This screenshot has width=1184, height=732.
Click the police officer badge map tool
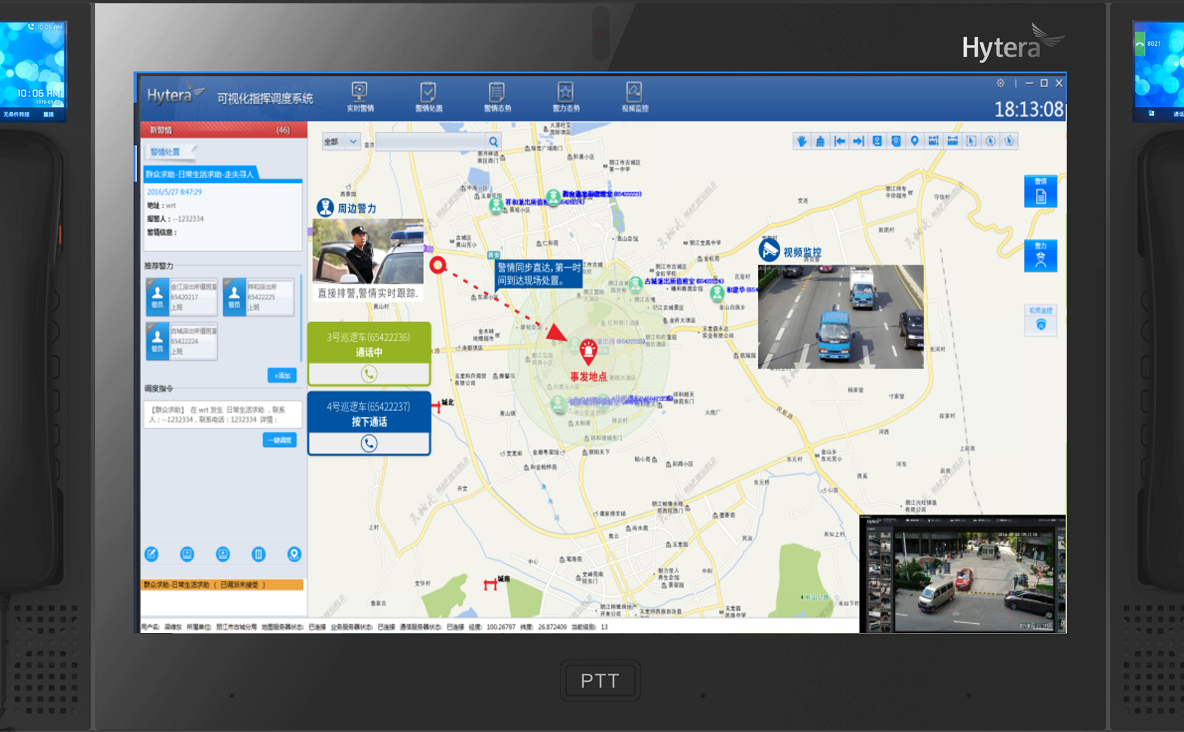tap(877, 141)
